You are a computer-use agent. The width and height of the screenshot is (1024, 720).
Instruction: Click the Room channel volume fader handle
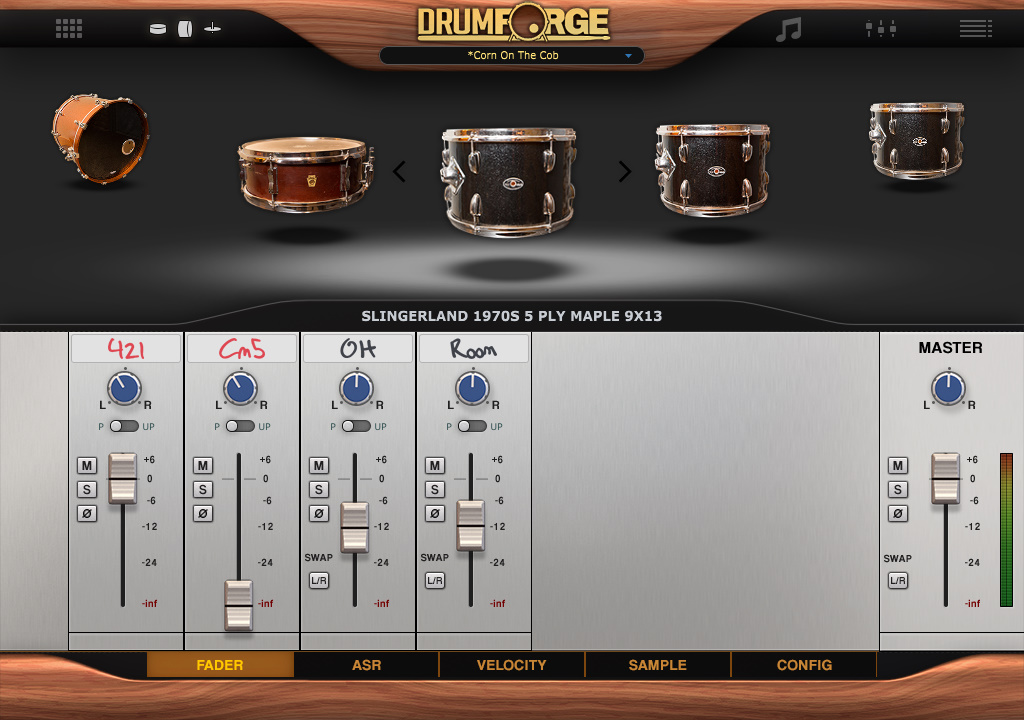470,526
